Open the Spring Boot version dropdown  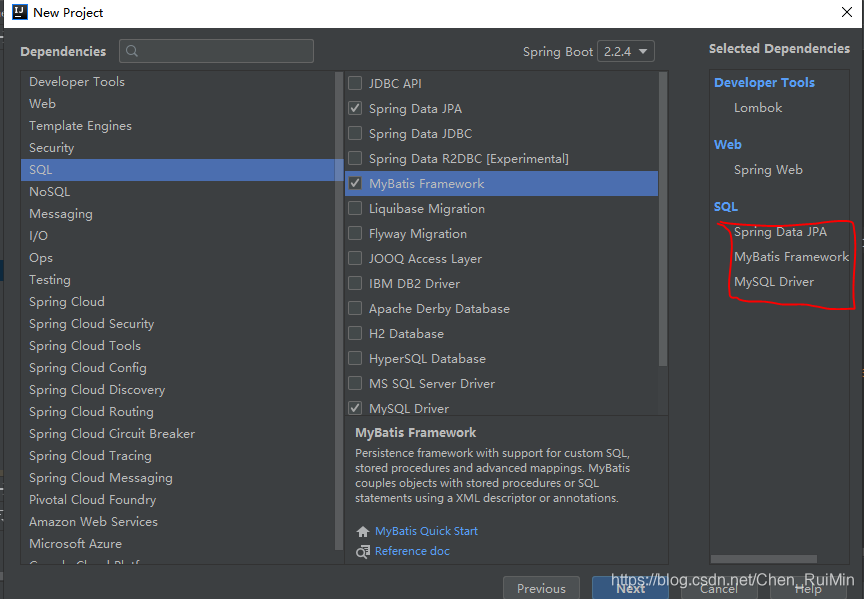point(626,51)
